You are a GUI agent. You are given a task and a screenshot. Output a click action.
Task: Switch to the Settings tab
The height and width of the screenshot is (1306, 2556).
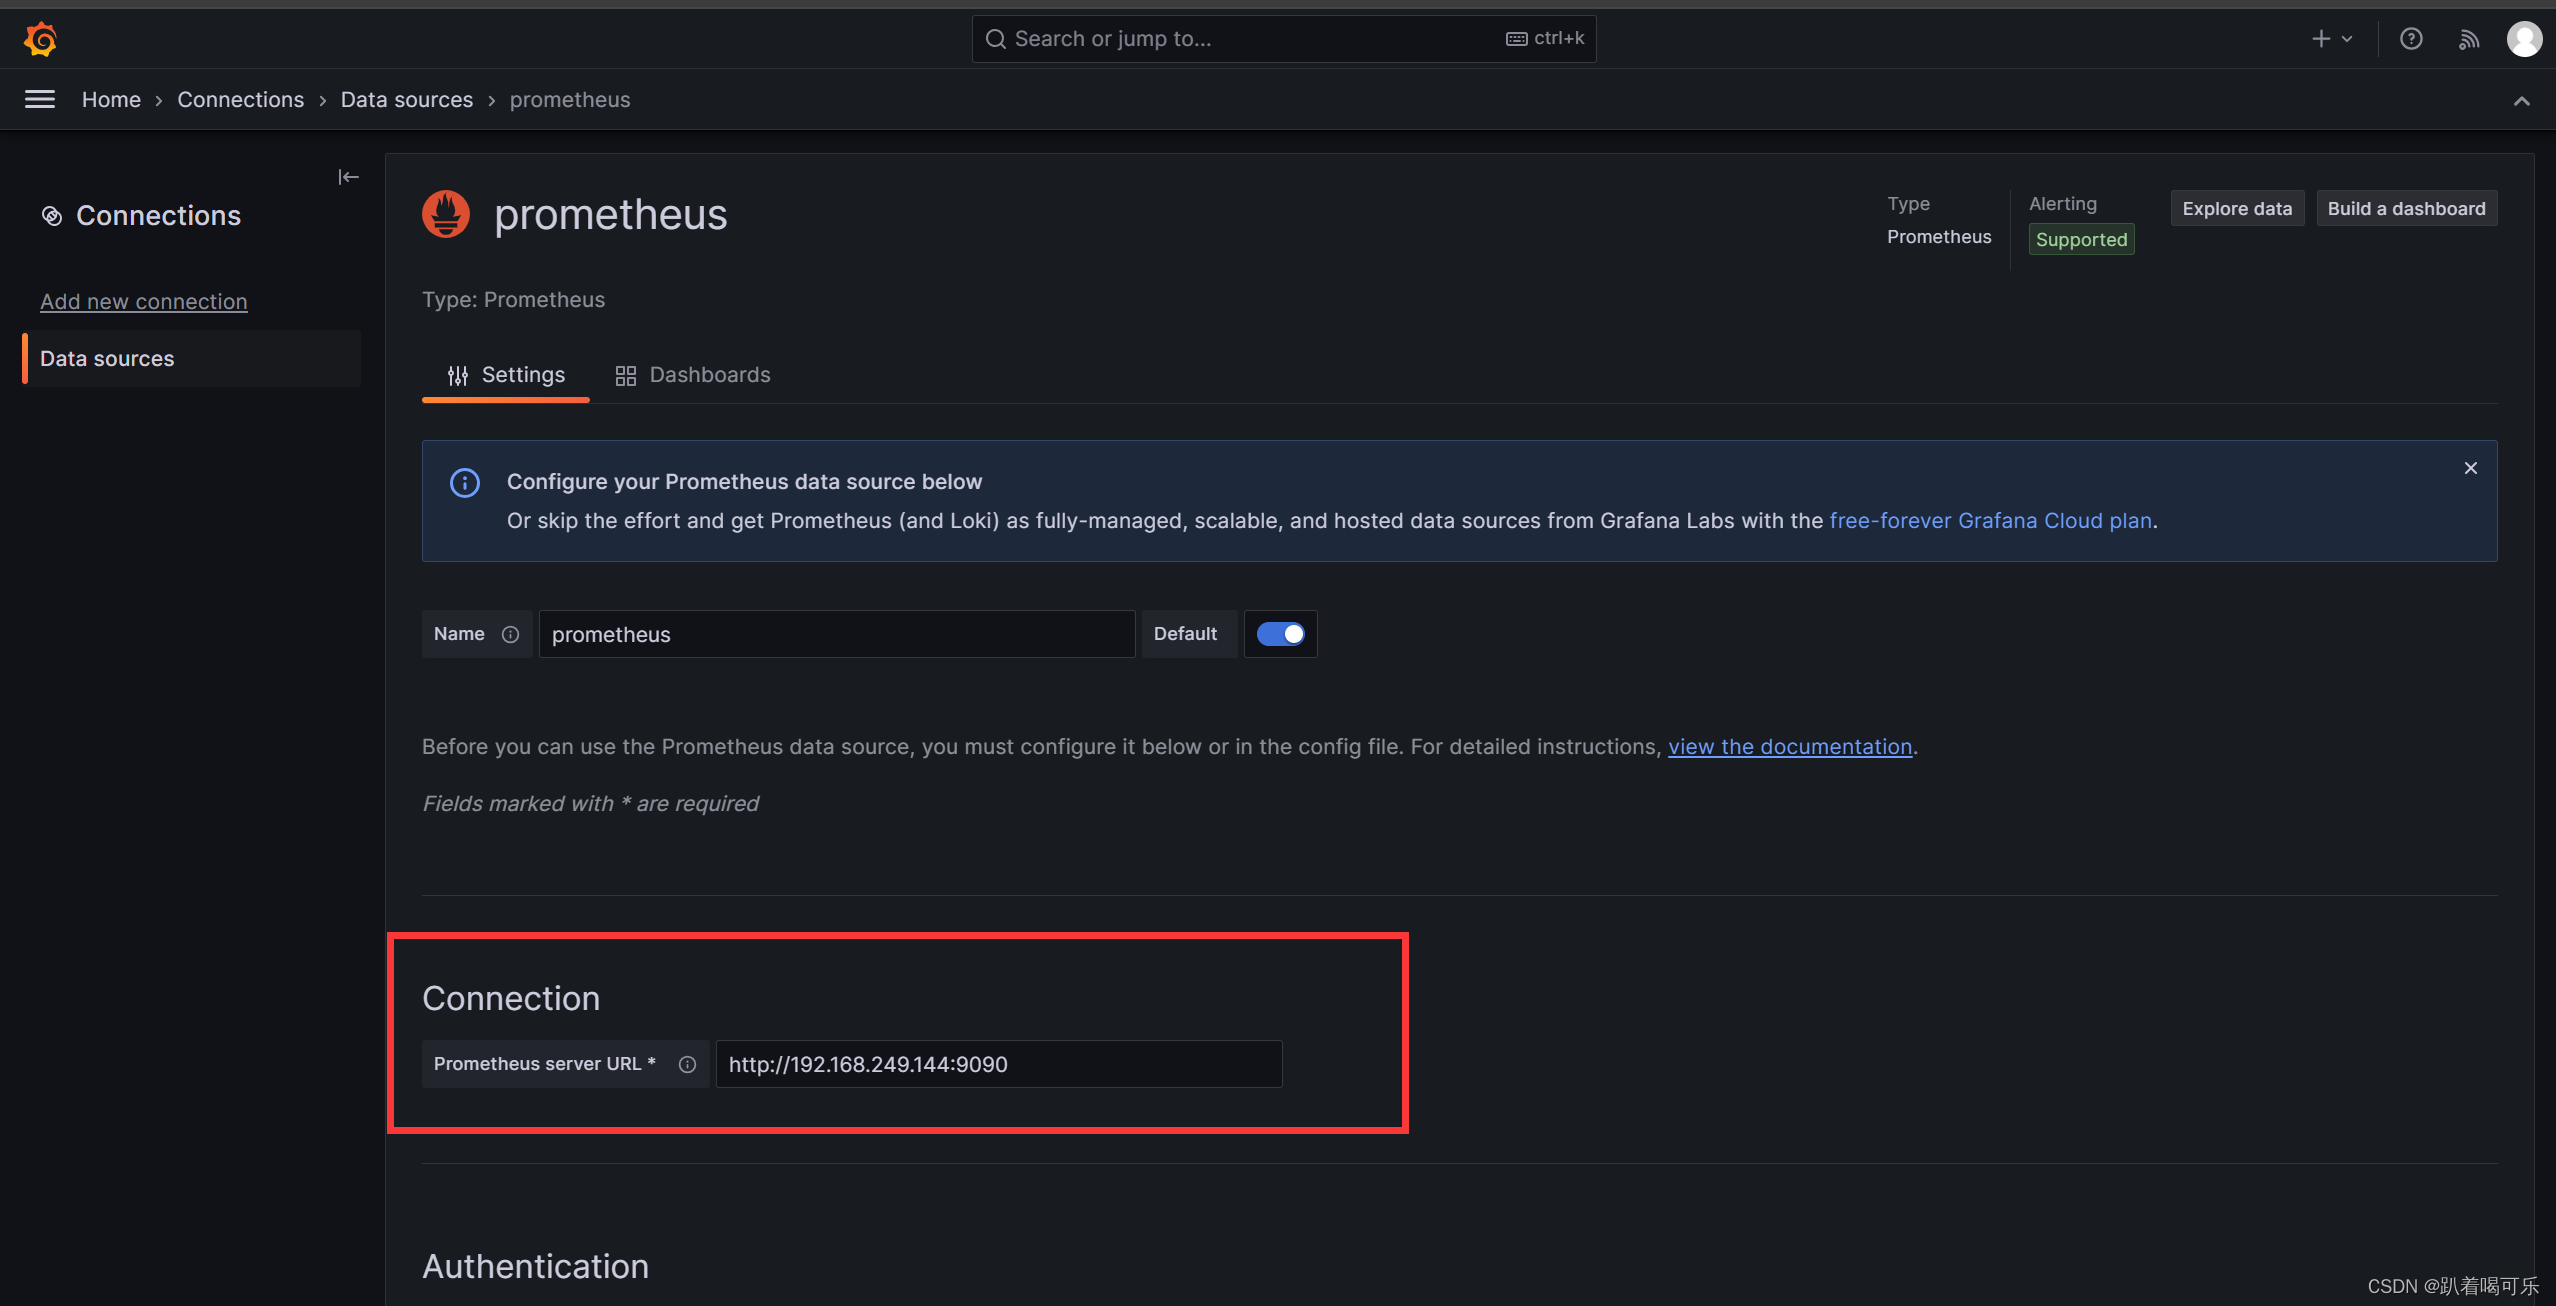[x=506, y=375]
